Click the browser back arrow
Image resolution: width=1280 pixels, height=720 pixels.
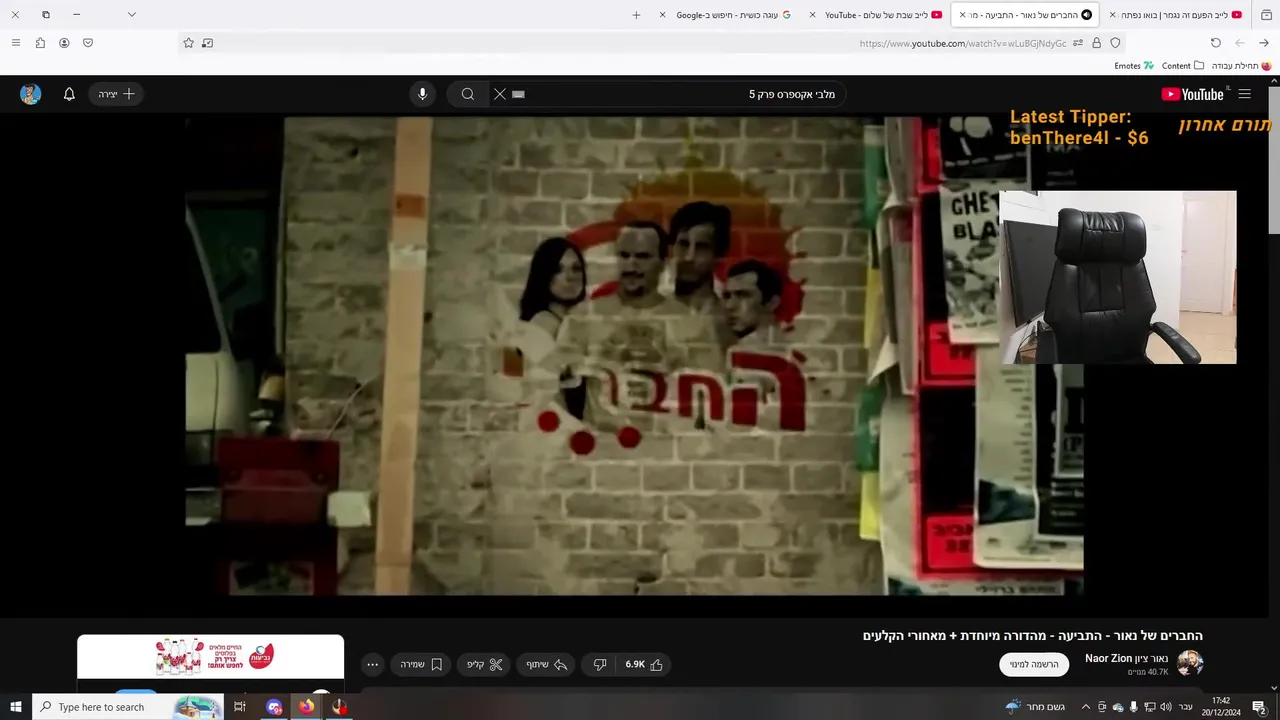1264,43
